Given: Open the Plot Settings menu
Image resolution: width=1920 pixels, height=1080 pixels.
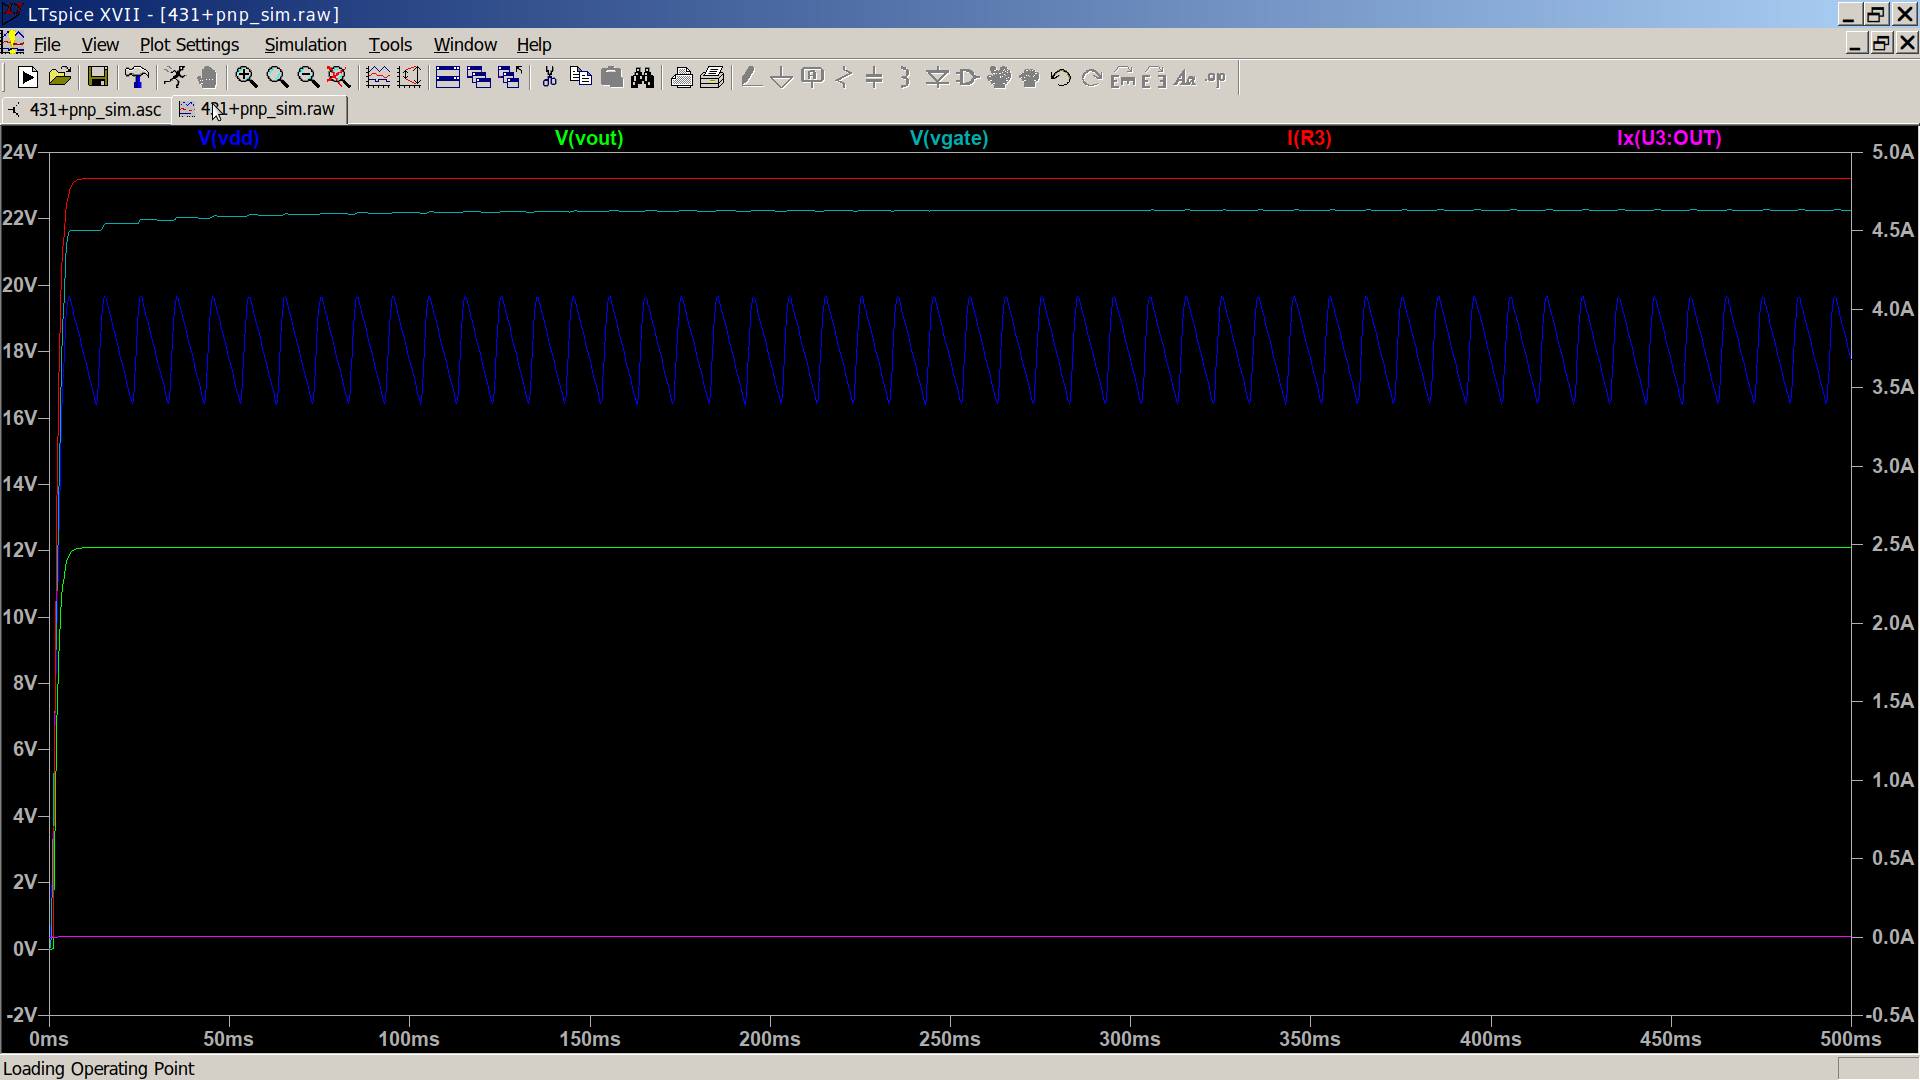Looking at the screenshot, I should click(x=189, y=44).
